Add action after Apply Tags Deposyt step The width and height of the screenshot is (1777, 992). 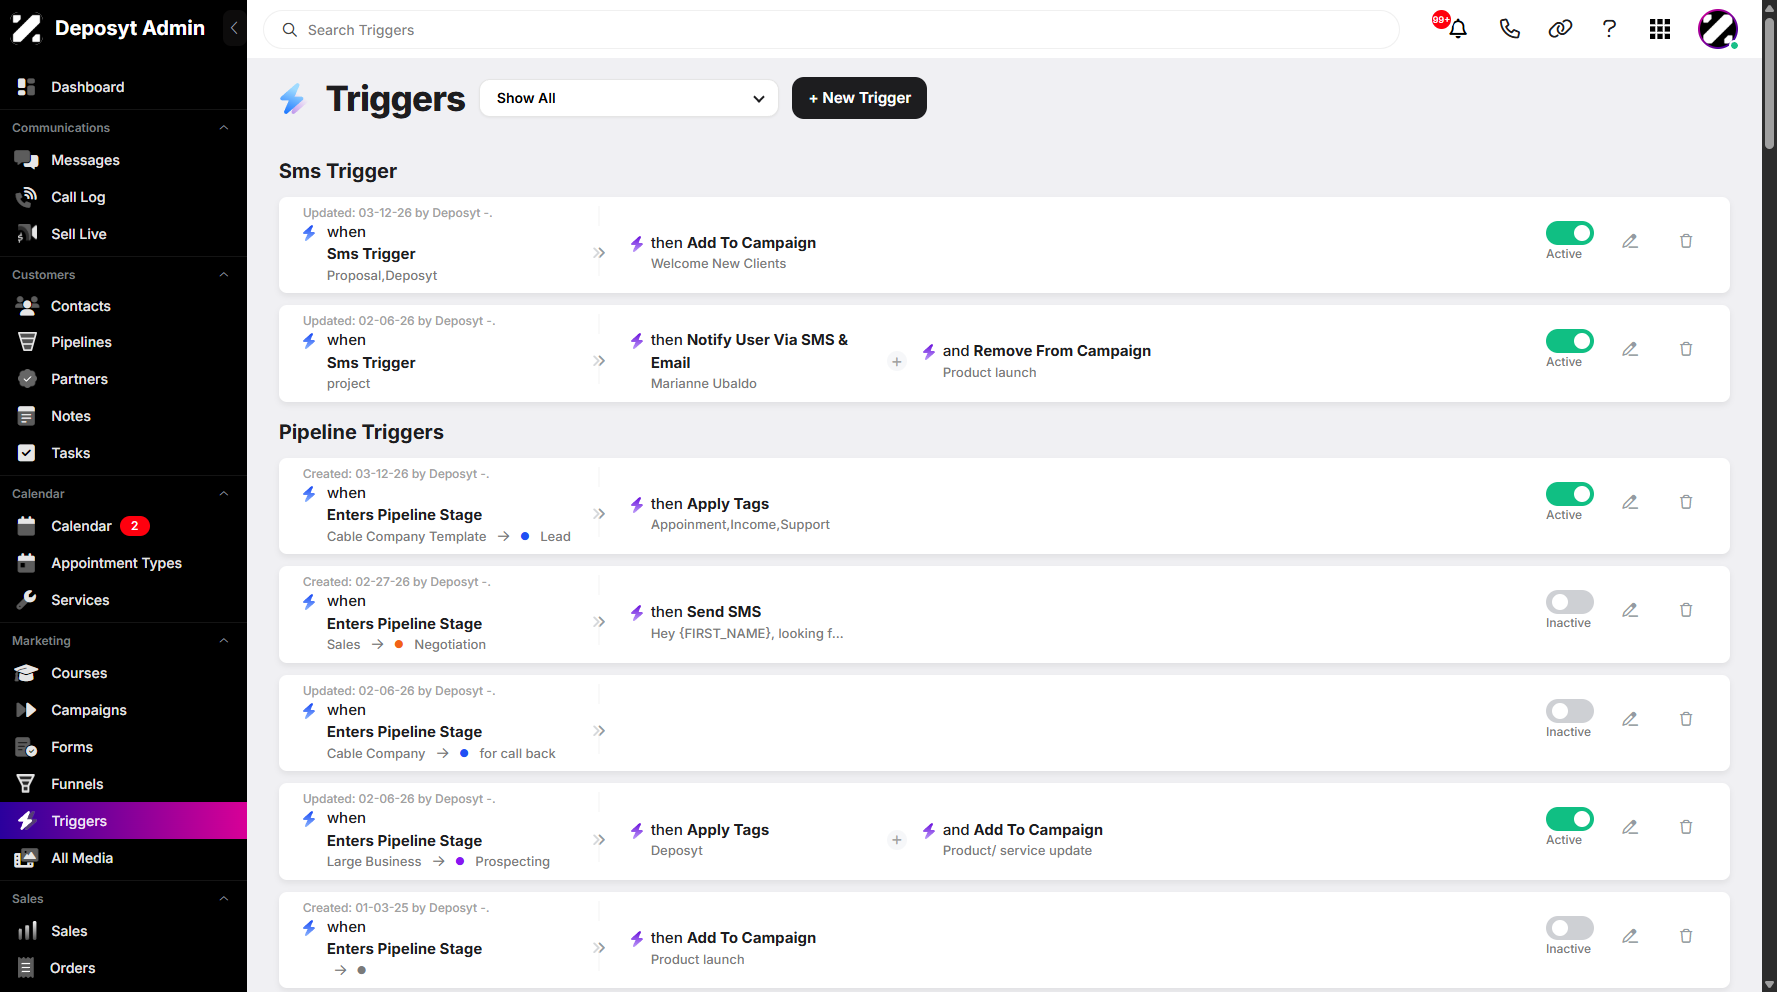click(x=897, y=840)
